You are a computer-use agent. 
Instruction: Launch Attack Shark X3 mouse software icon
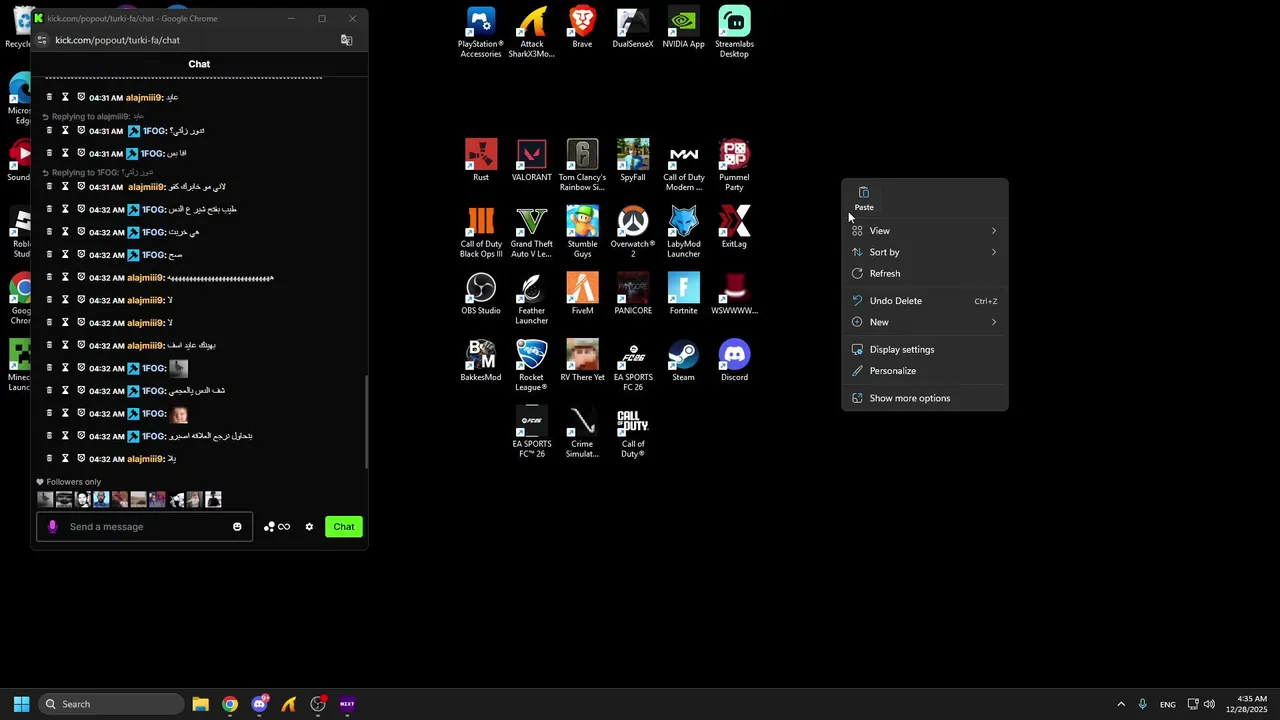click(531, 32)
